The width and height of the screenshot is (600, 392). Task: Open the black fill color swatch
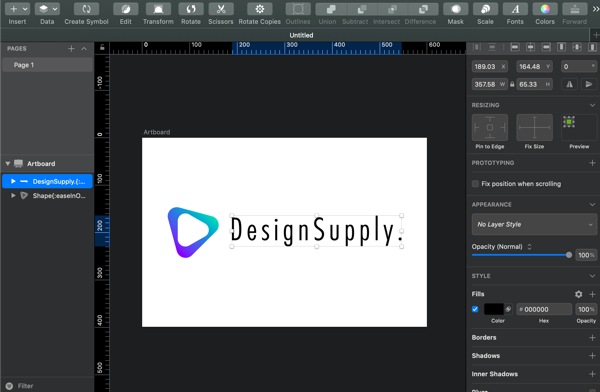click(494, 309)
